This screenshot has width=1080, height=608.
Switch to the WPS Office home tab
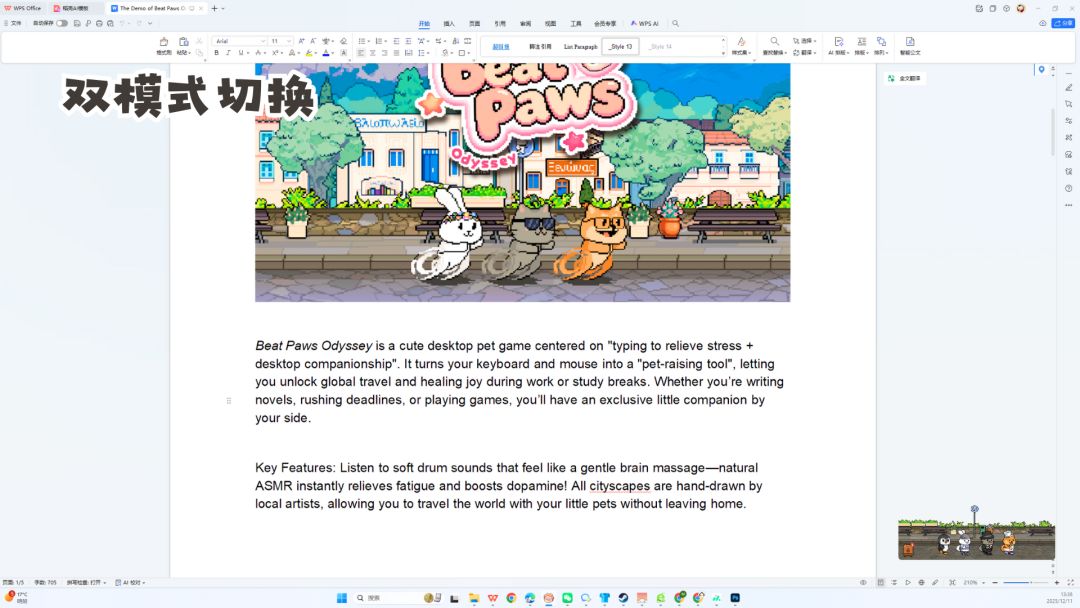[x=23, y=8]
